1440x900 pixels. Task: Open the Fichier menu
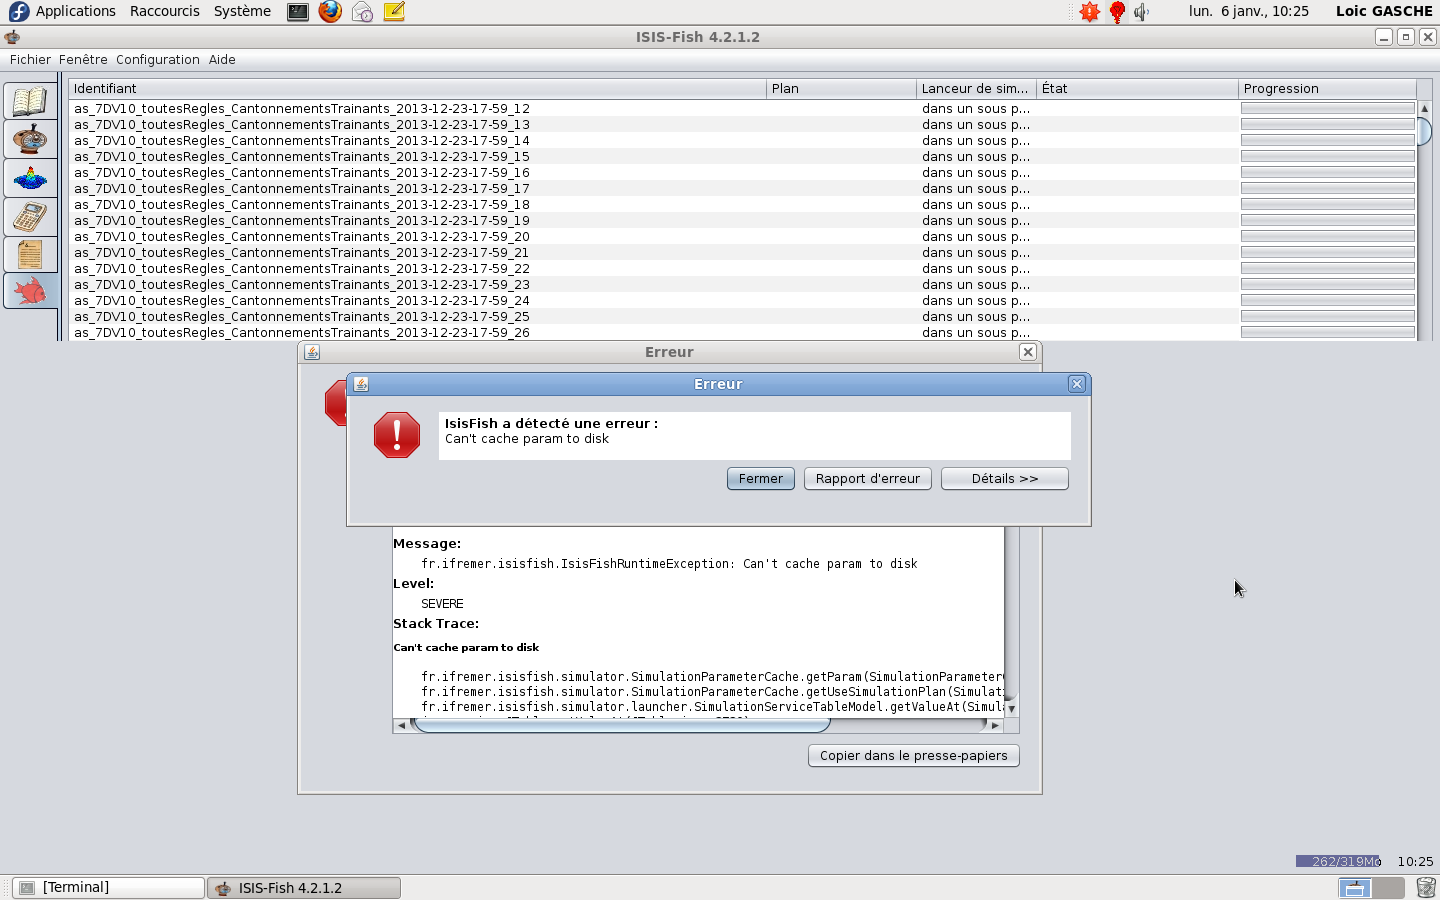tap(30, 60)
